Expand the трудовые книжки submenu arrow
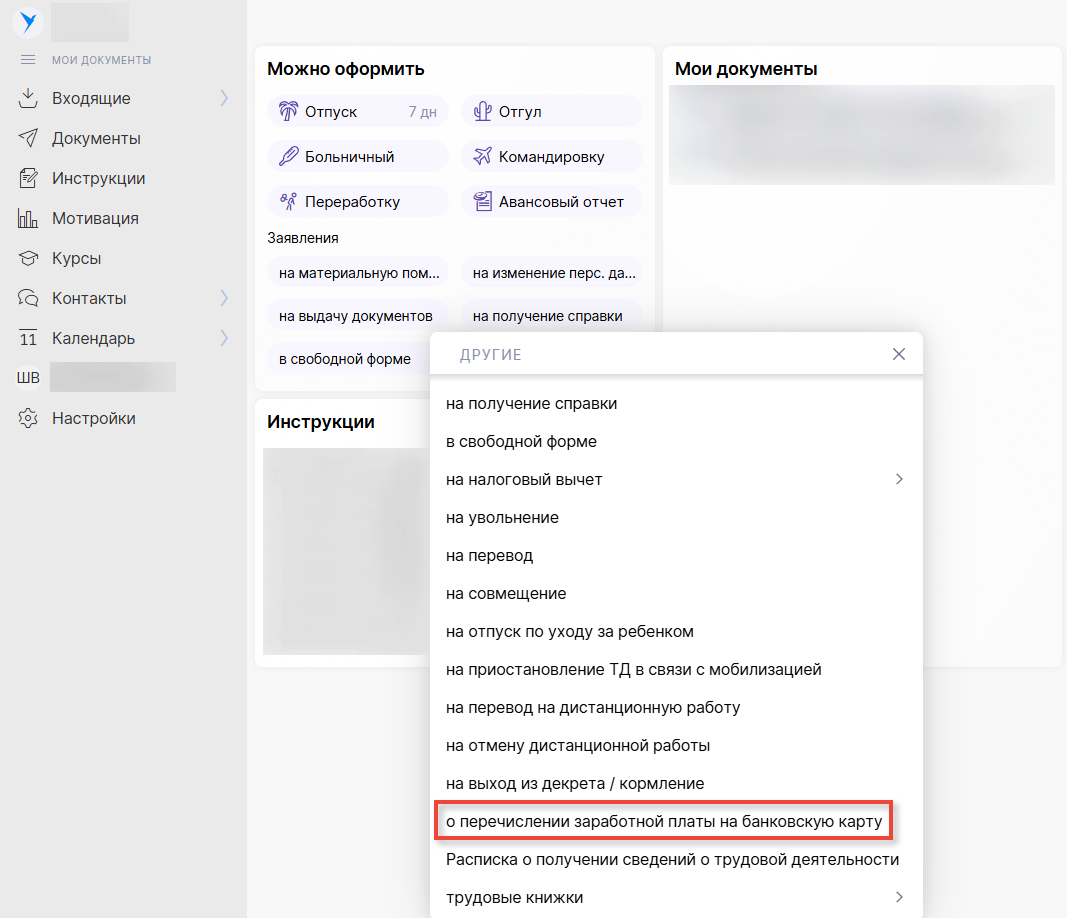This screenshot has height=918, width=1067. (x=899, y=897)
